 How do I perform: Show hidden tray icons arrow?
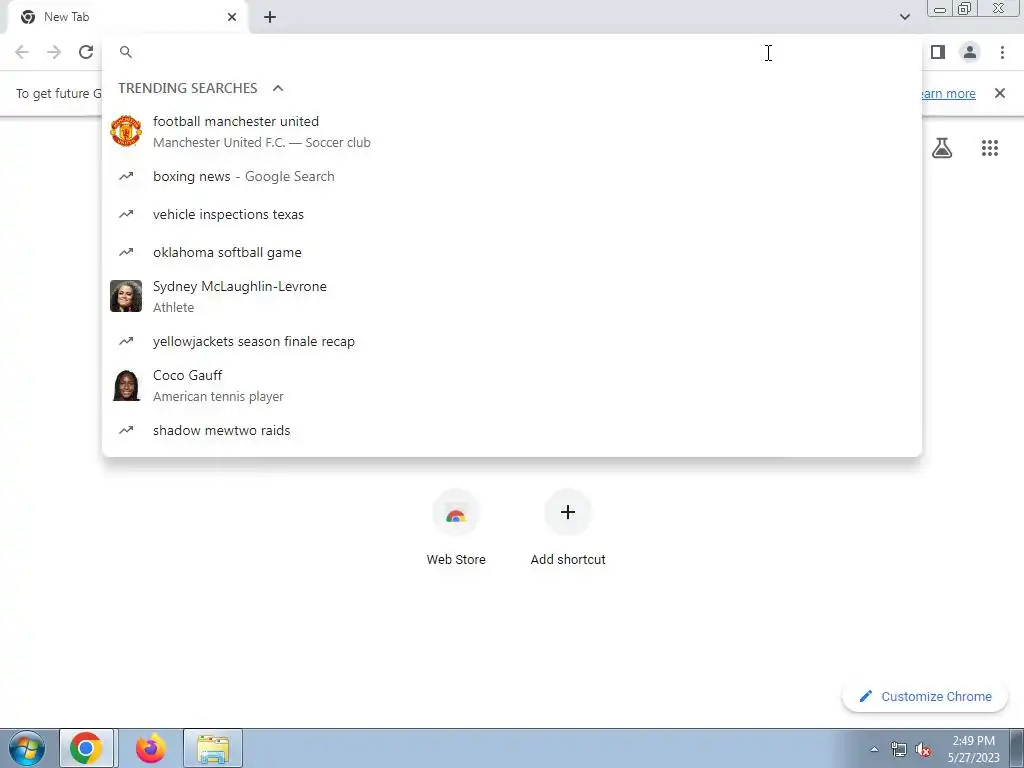(874, 750)
